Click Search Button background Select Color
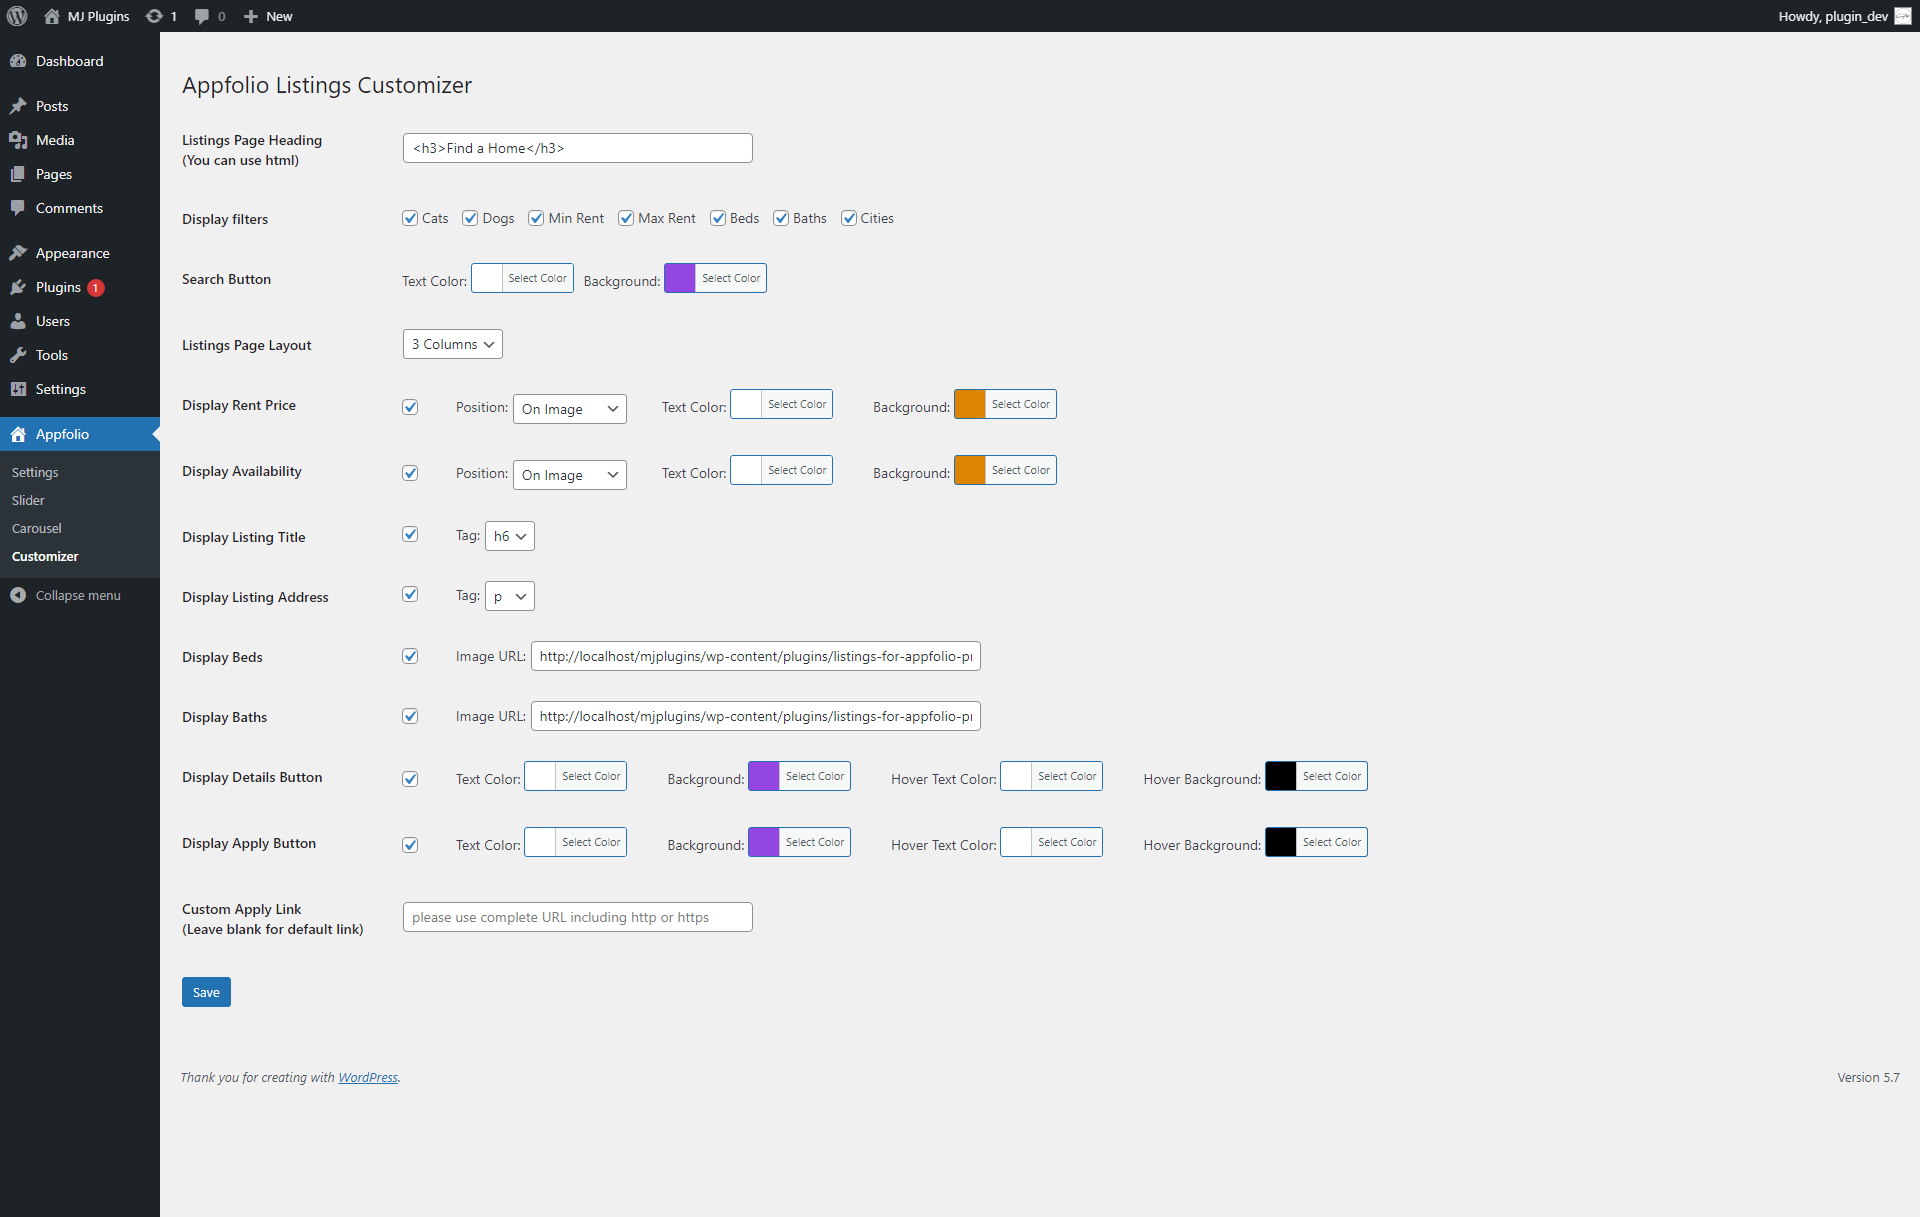This screenshot has height=1217, width=1920. 731,278
